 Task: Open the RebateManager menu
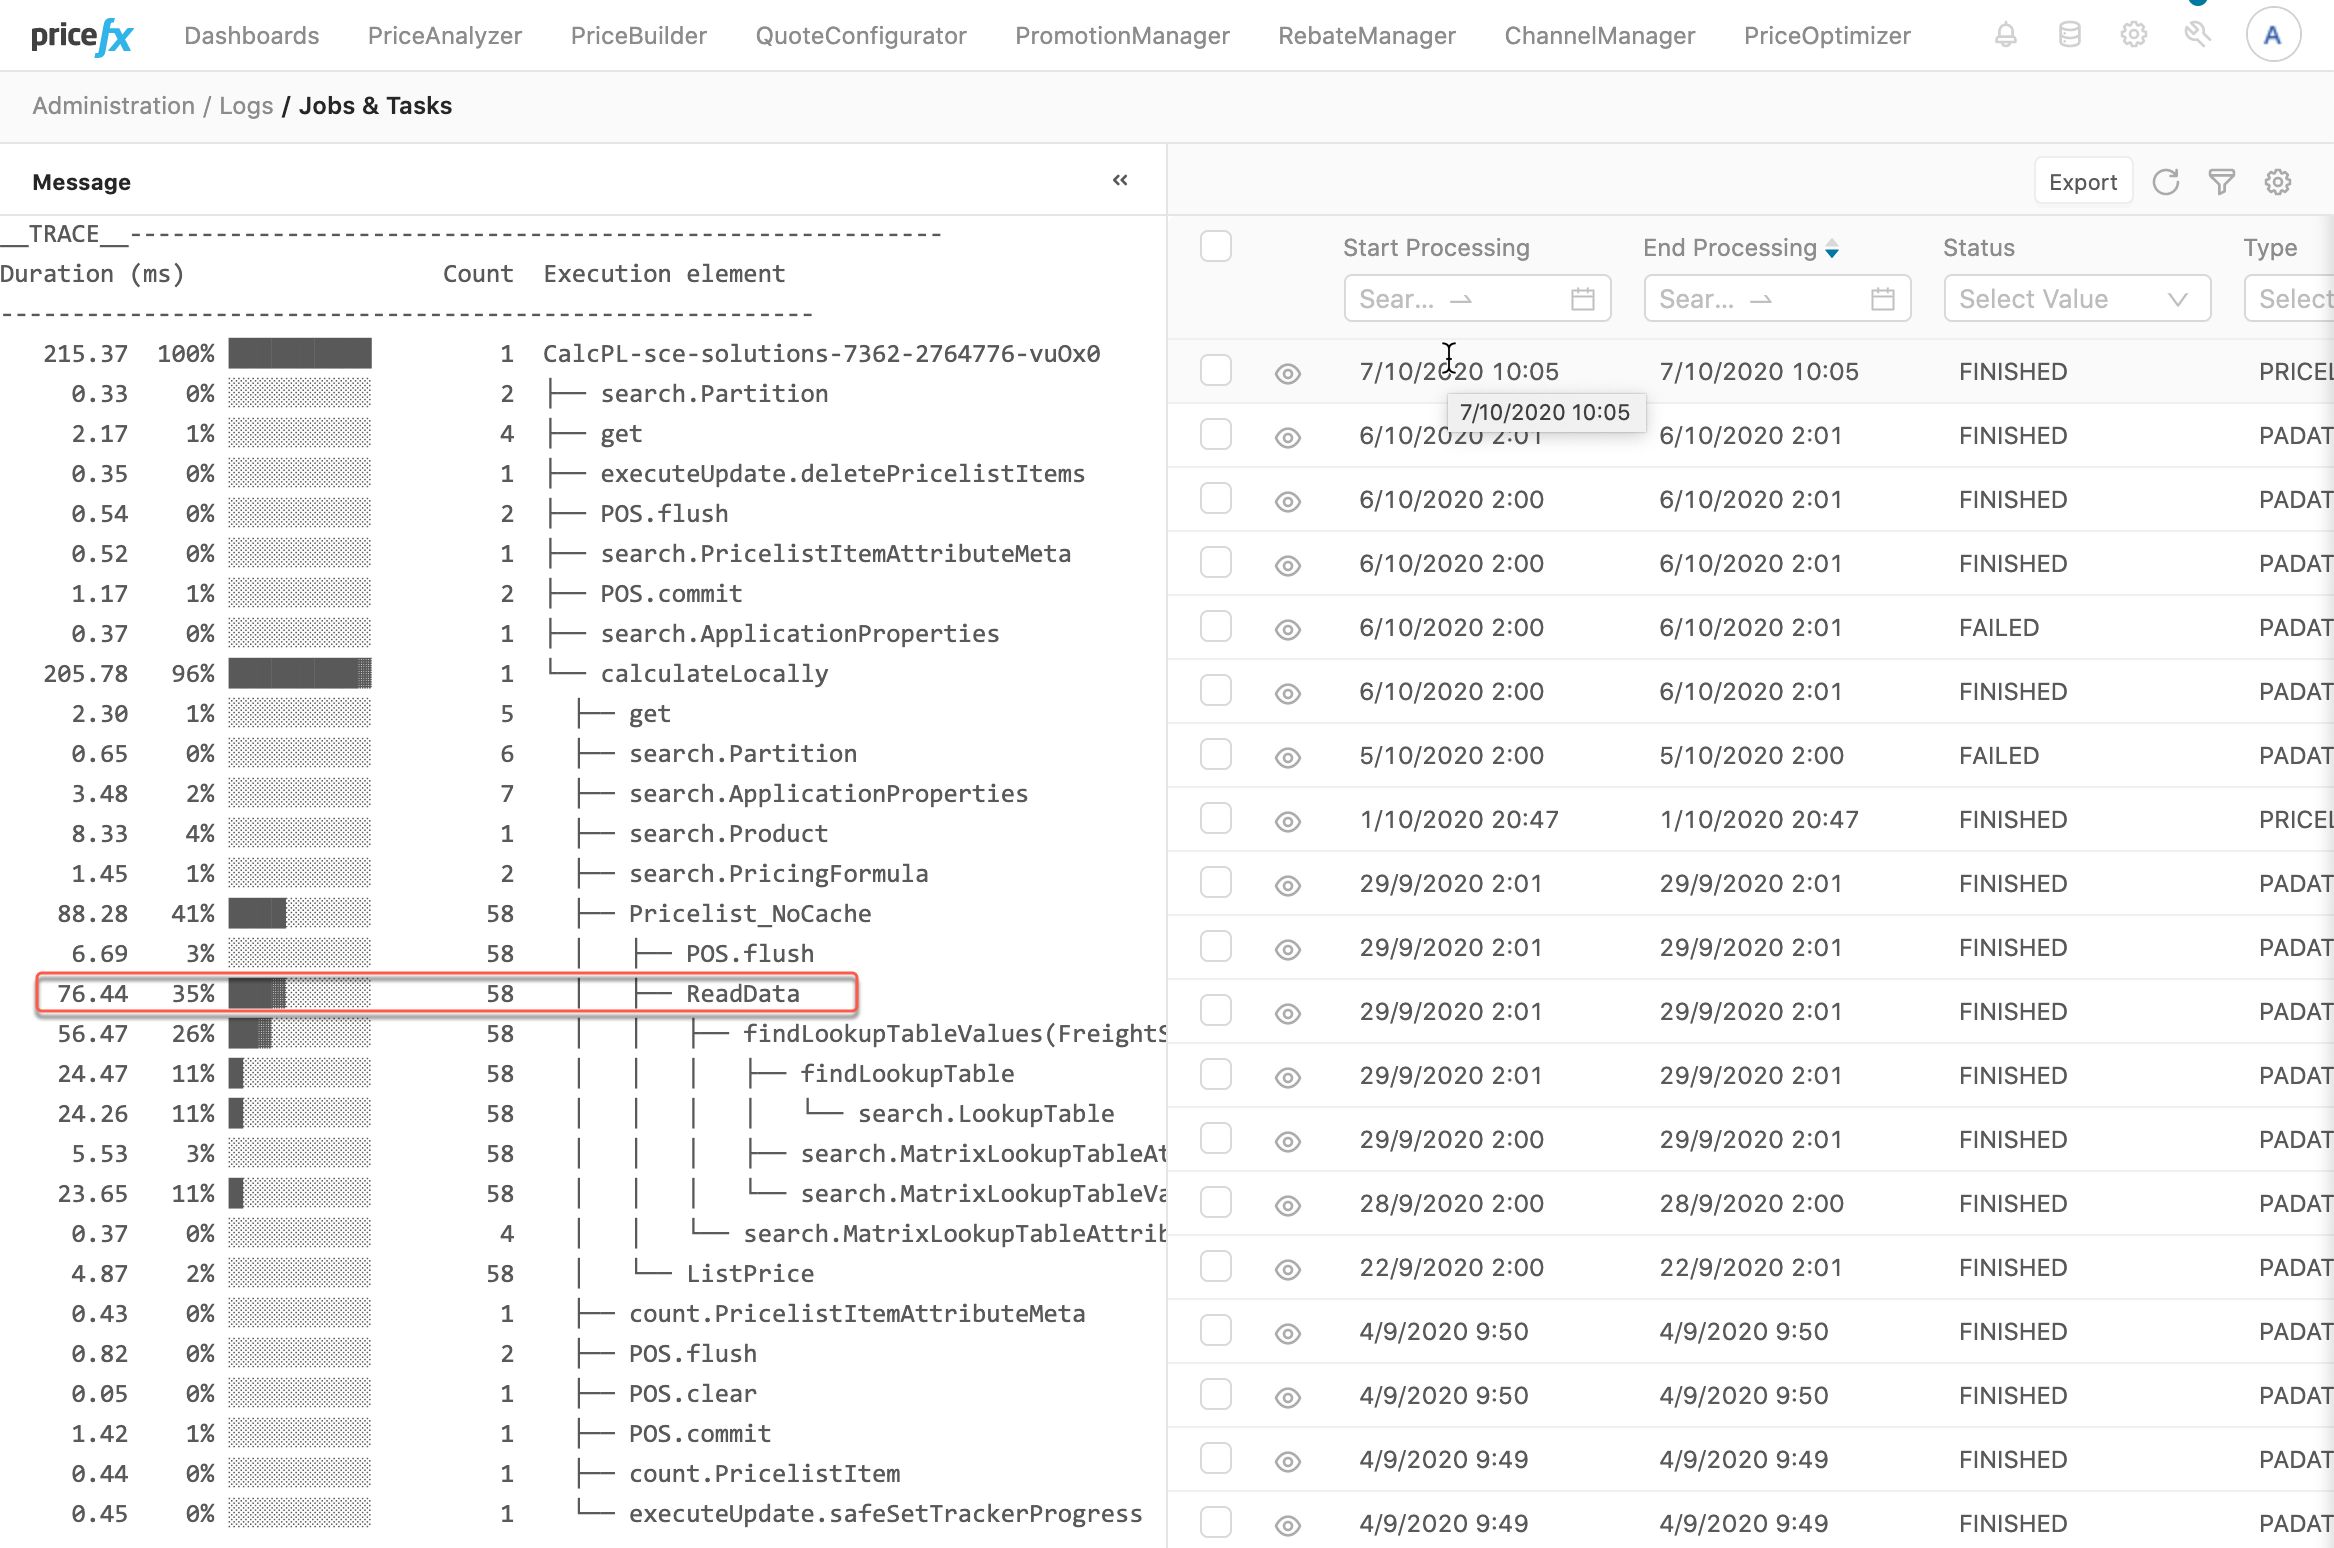(1366, 36)
